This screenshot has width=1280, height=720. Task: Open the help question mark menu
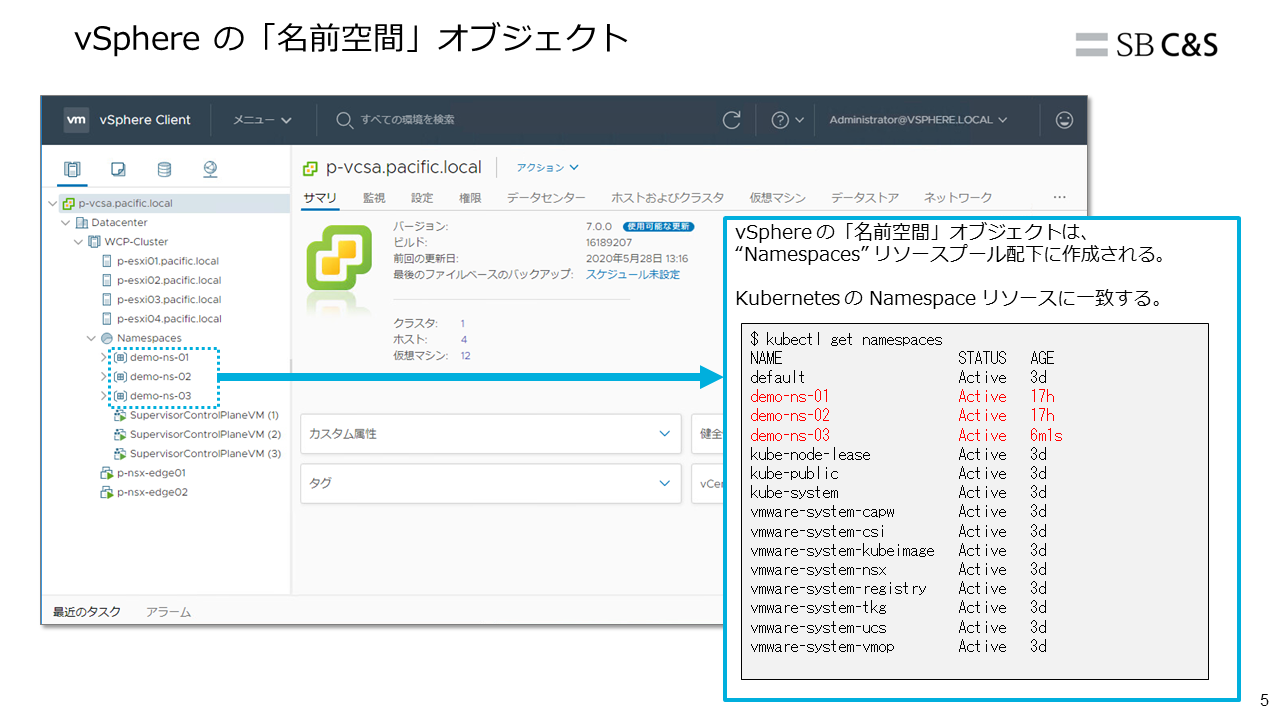[x=787, y=120]
